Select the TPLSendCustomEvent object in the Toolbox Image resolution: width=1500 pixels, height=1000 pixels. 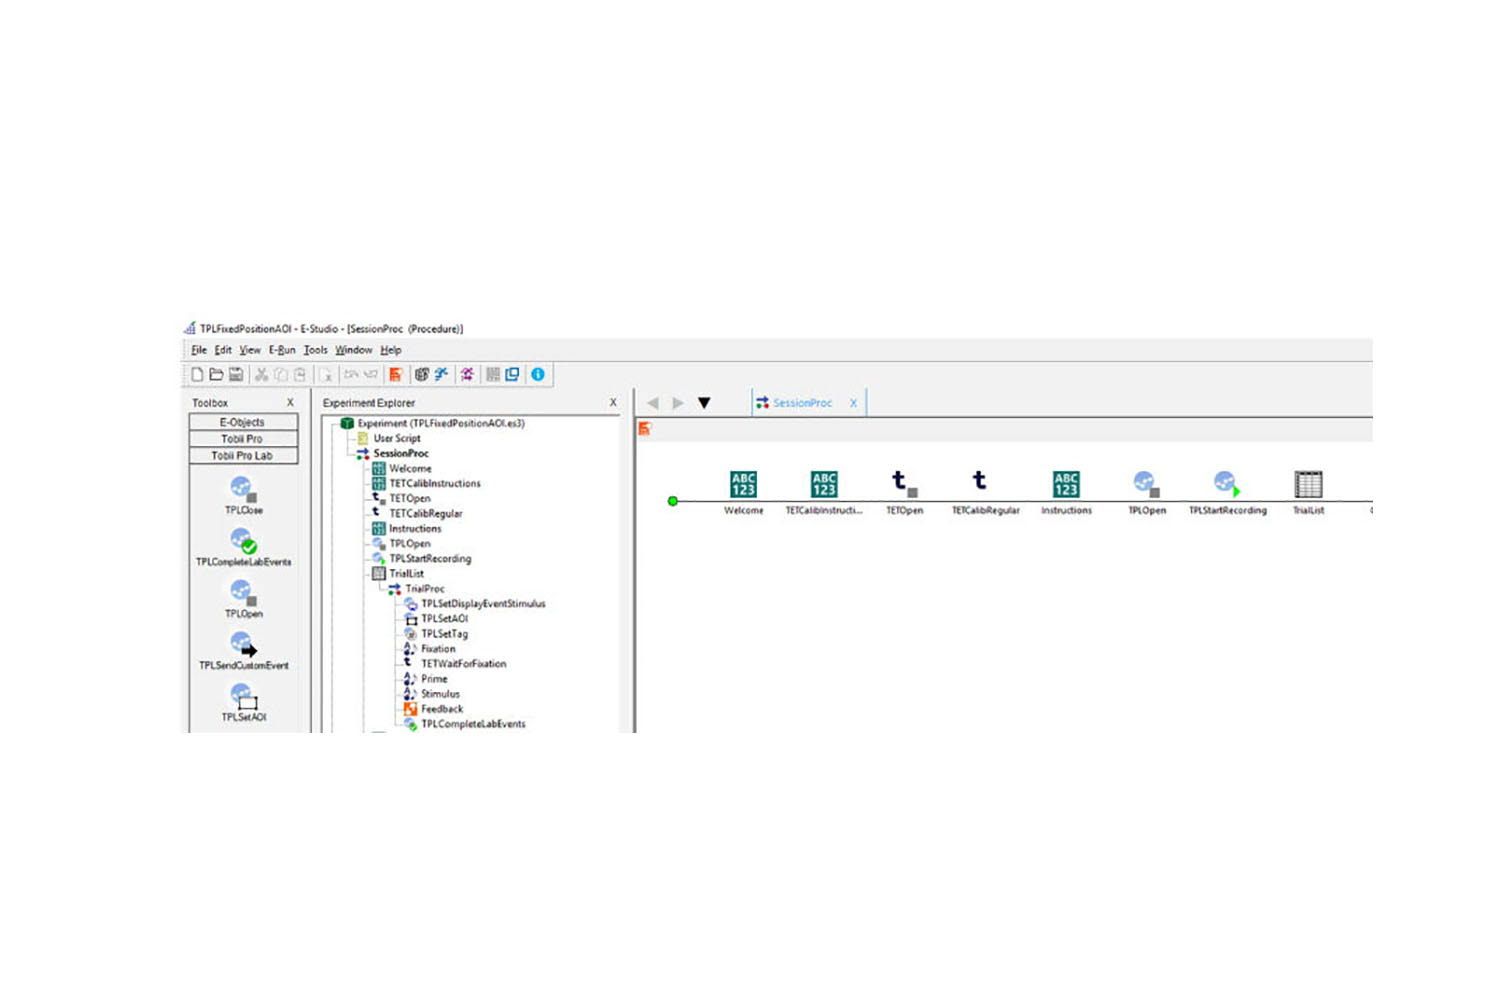[243, 651]
